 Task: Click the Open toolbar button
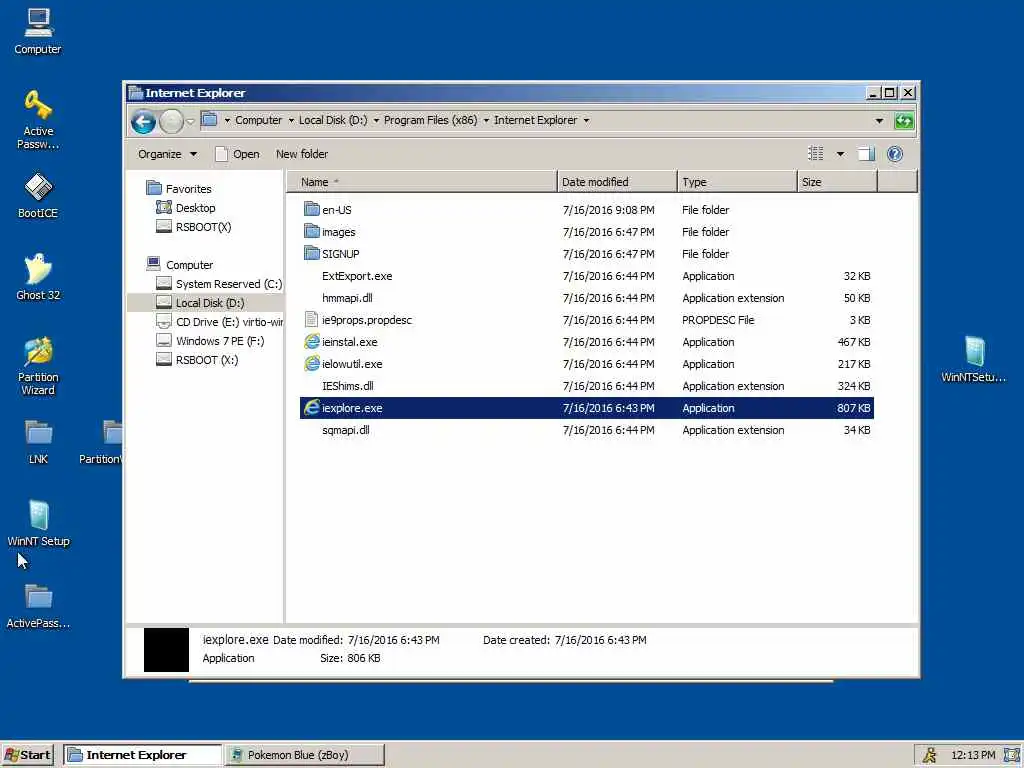pos(238,154)
